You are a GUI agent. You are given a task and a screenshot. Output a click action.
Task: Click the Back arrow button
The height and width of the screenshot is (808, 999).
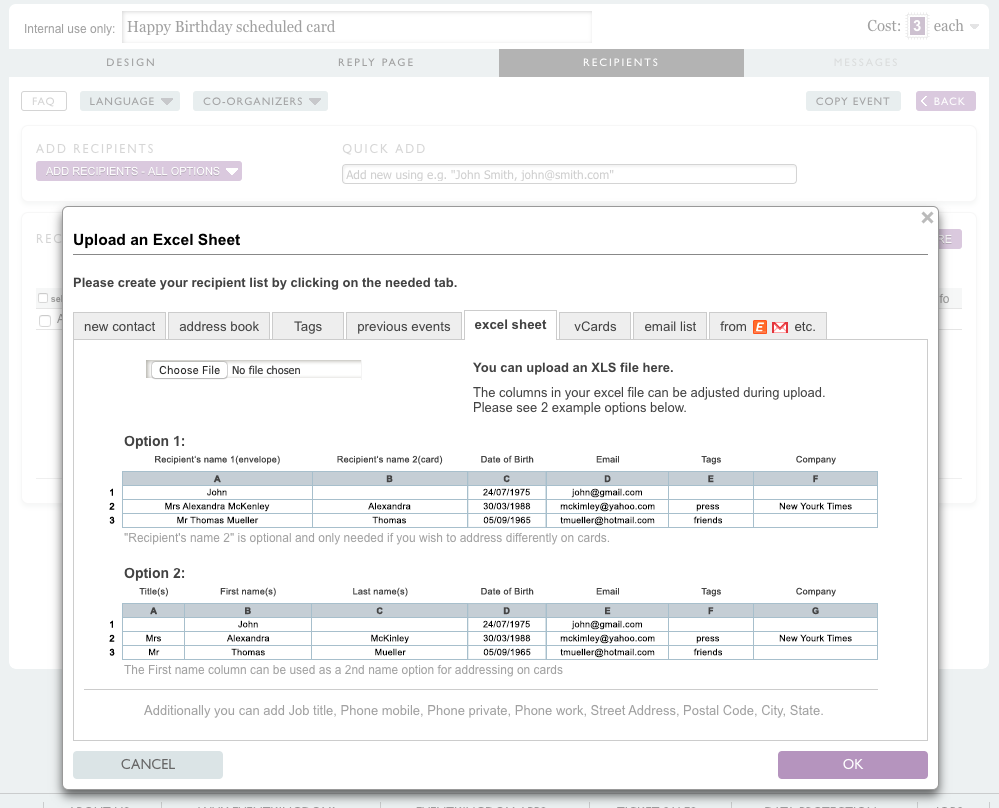(x=945, y=101)
